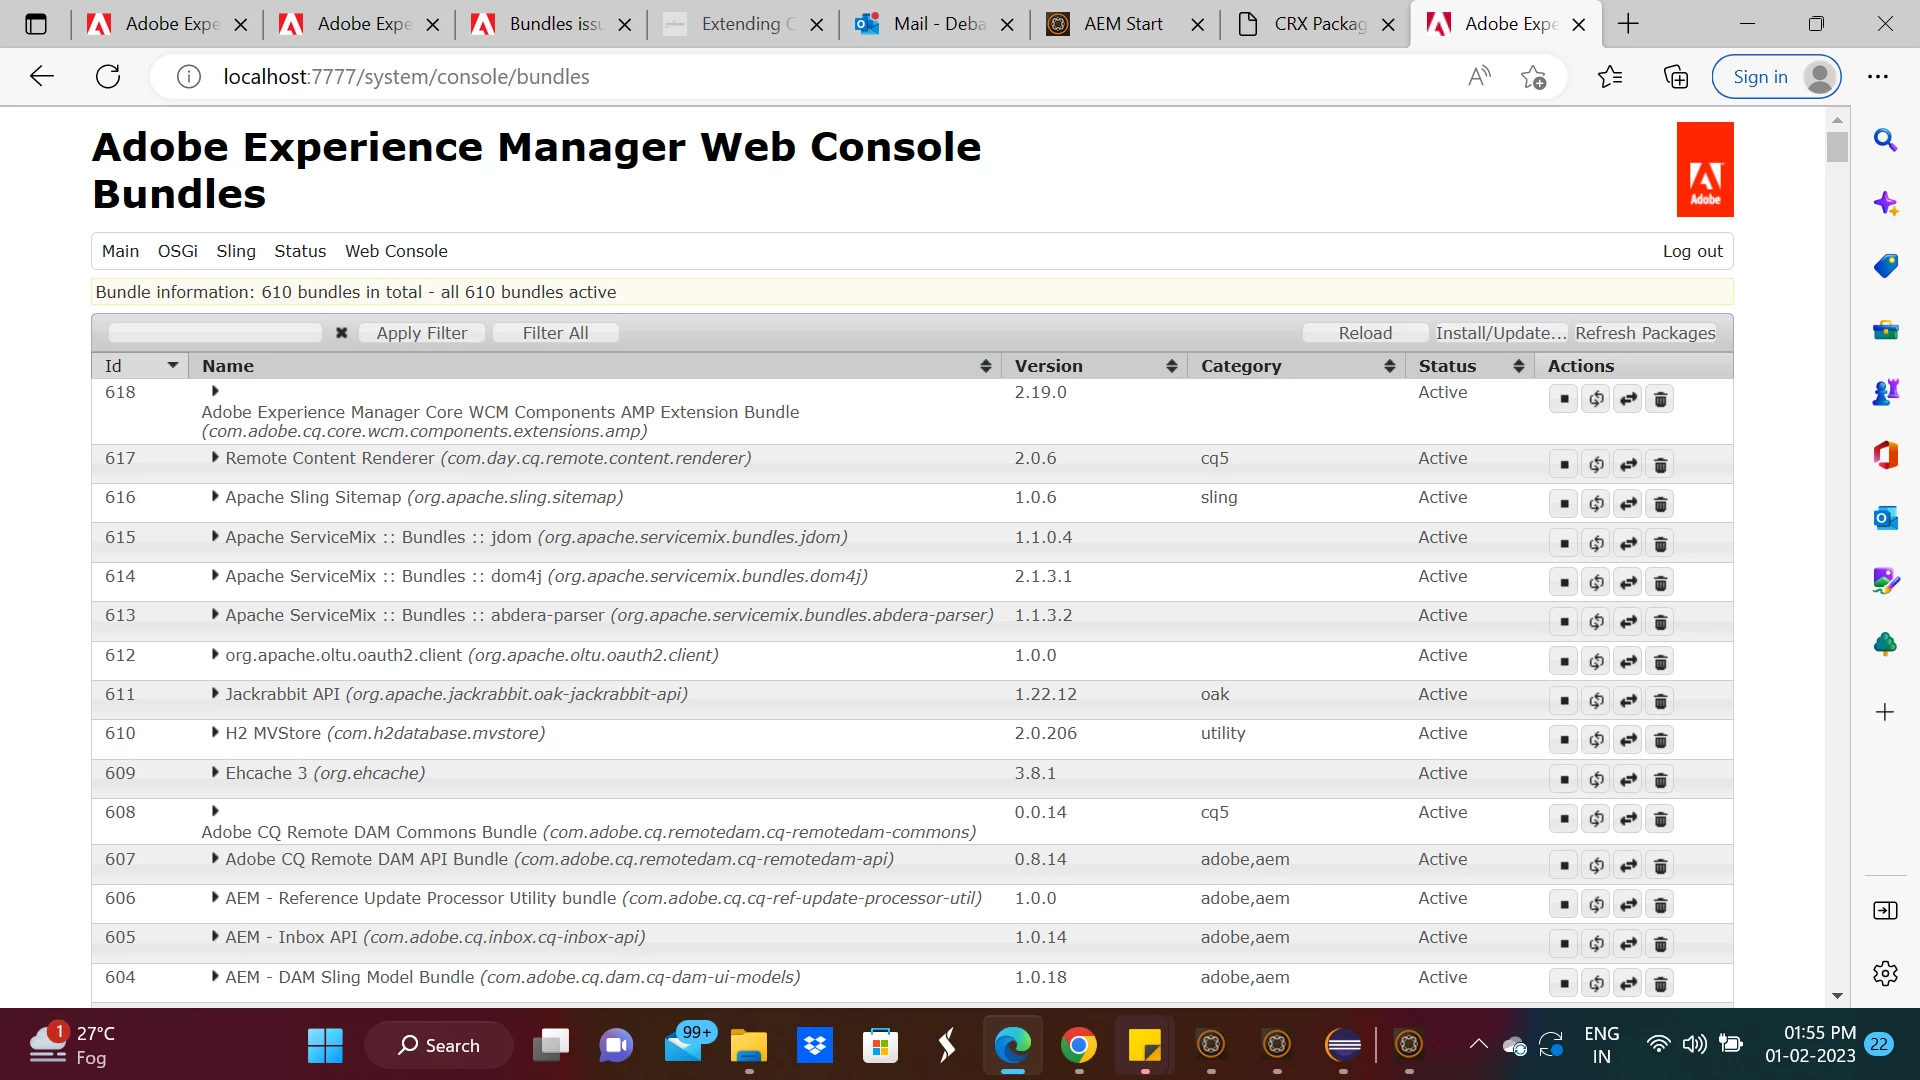The image size is (1920, 1080).
Task: Click the bundle filter text field
Action: (215, 333)
